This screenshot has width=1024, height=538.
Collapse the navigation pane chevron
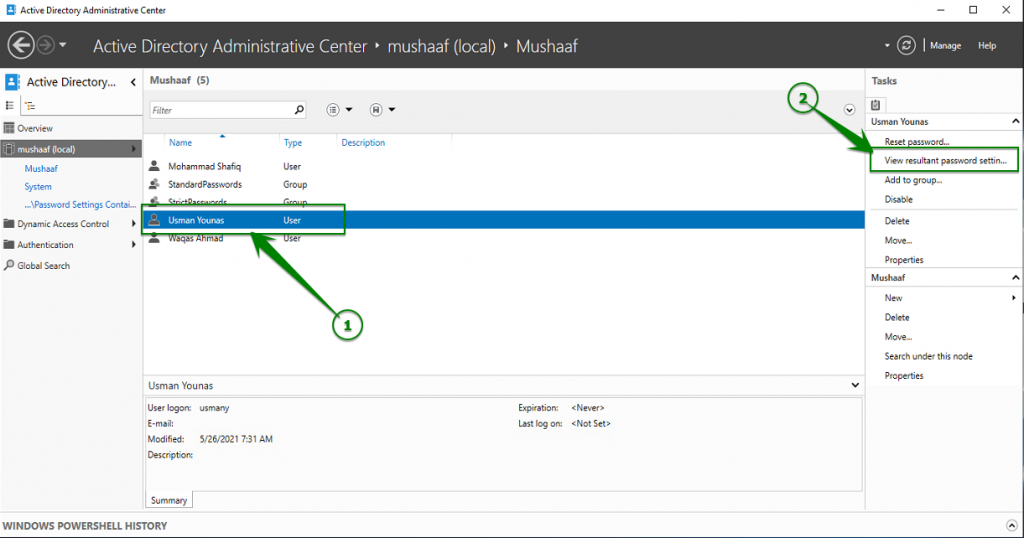click(133, 82)
